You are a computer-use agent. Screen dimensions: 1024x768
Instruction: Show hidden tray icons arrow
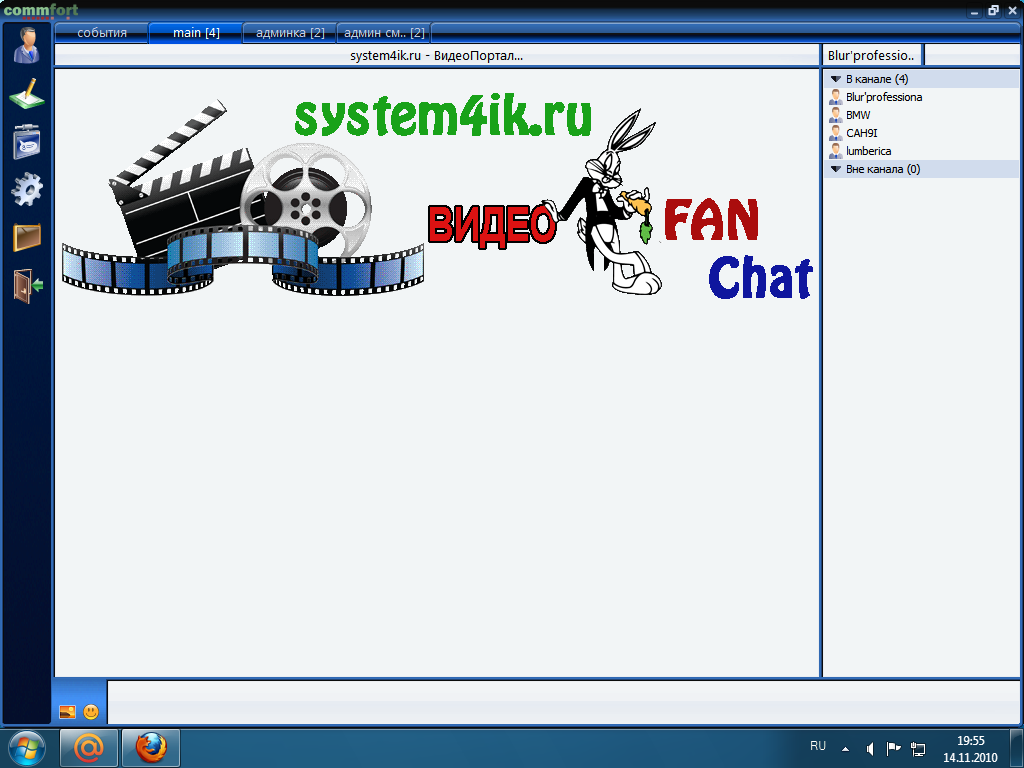point(845,748)
